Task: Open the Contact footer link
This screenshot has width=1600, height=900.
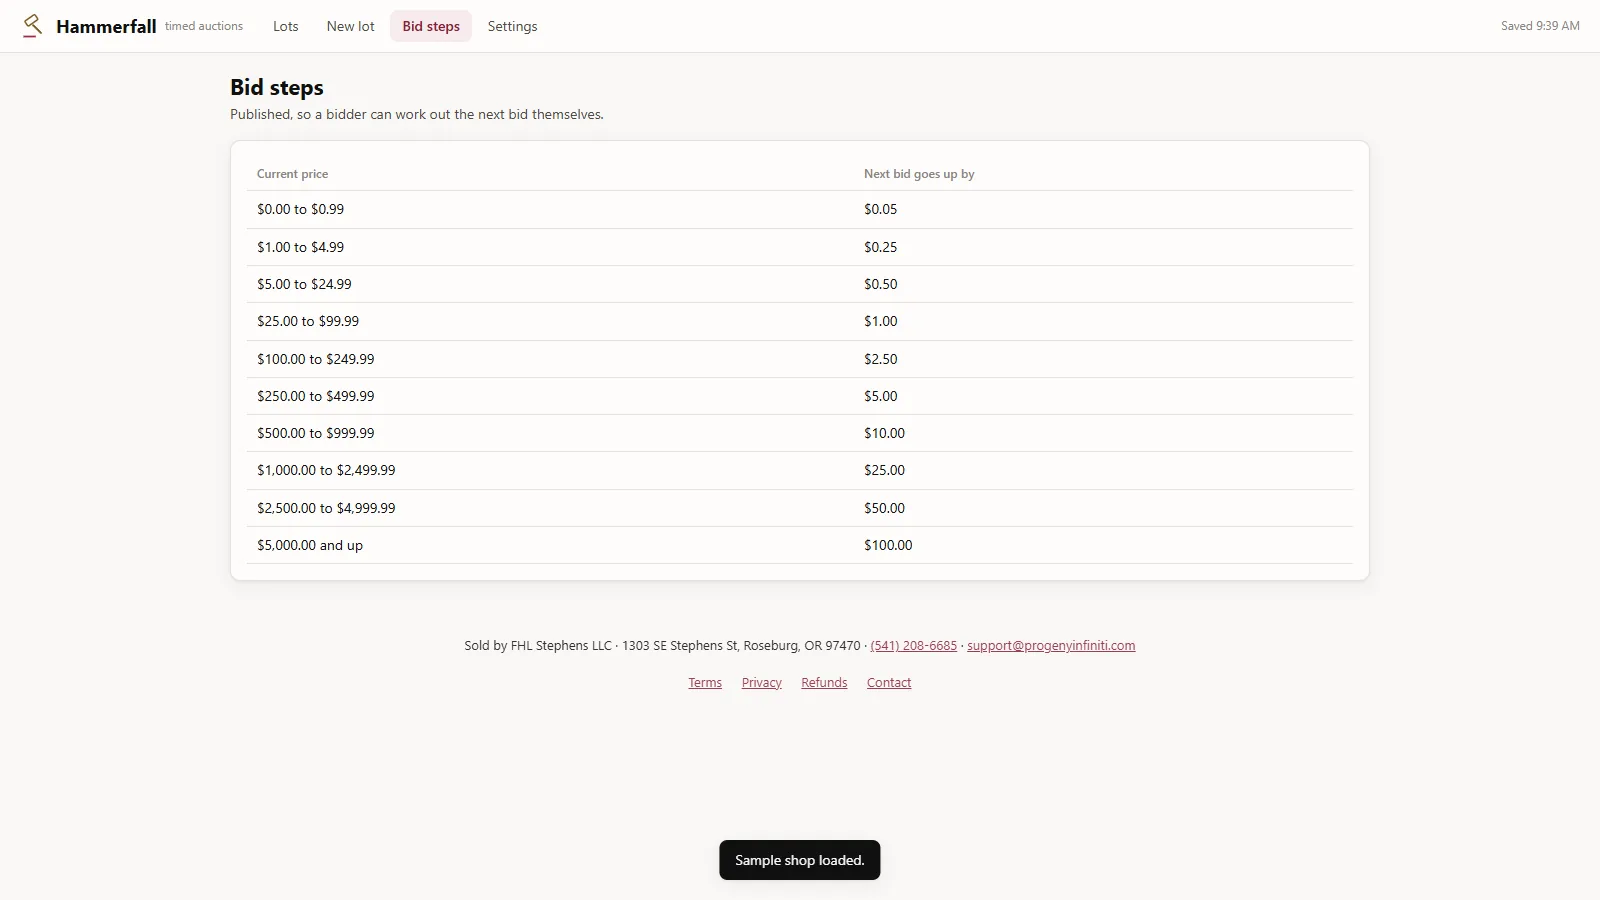Action: pos(889,683)
